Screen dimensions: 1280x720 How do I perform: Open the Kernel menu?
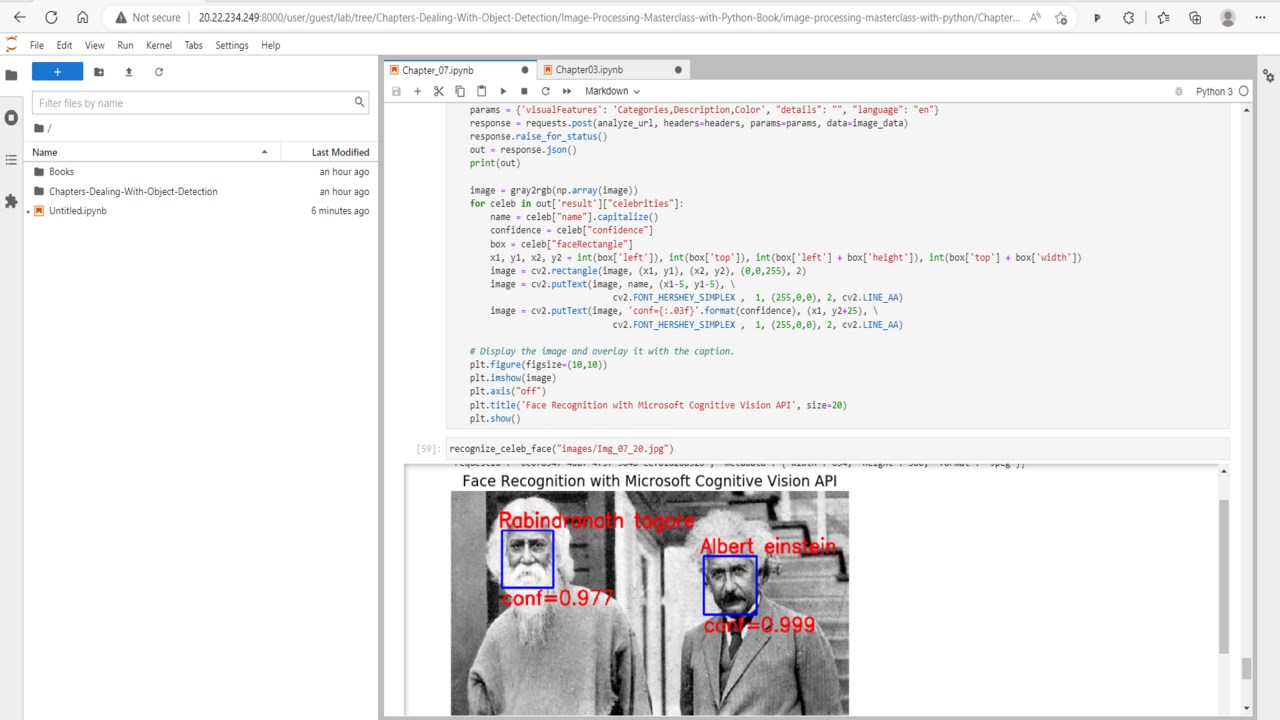[x=159, y=45]
